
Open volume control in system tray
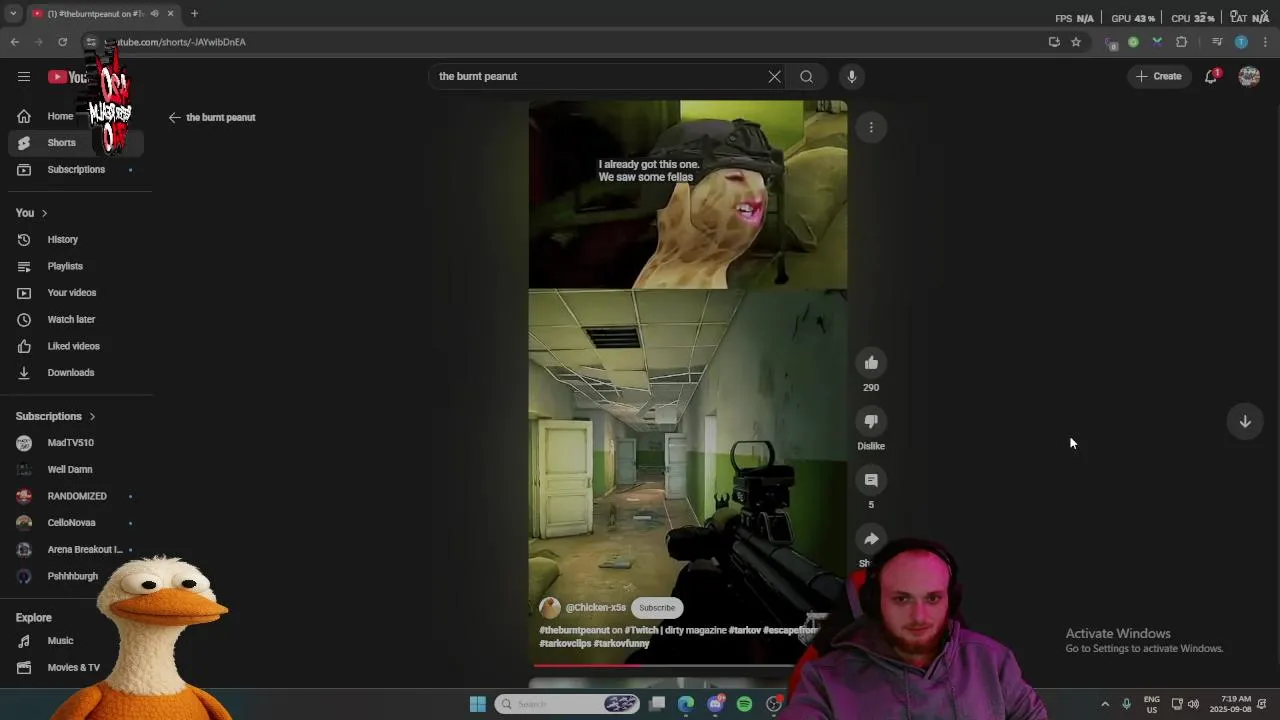pyautogui.click(x=1193, y=704)
